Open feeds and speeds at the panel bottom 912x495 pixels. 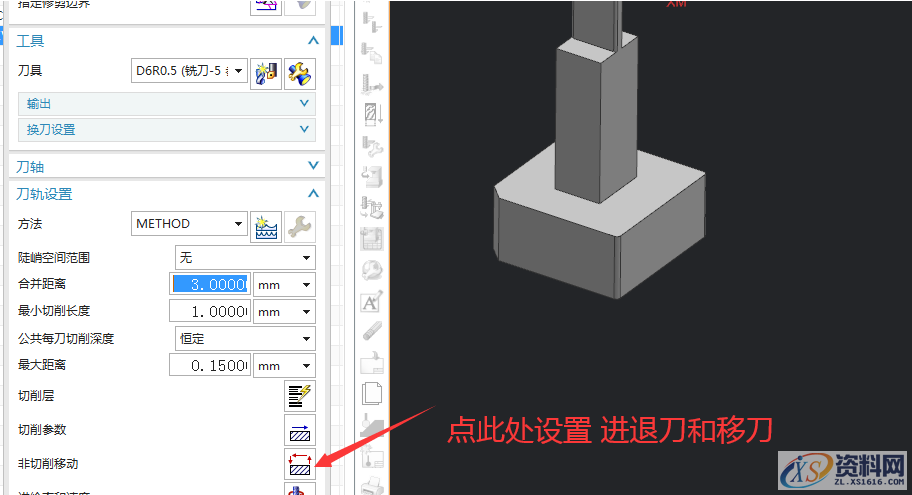click(300, 489)
